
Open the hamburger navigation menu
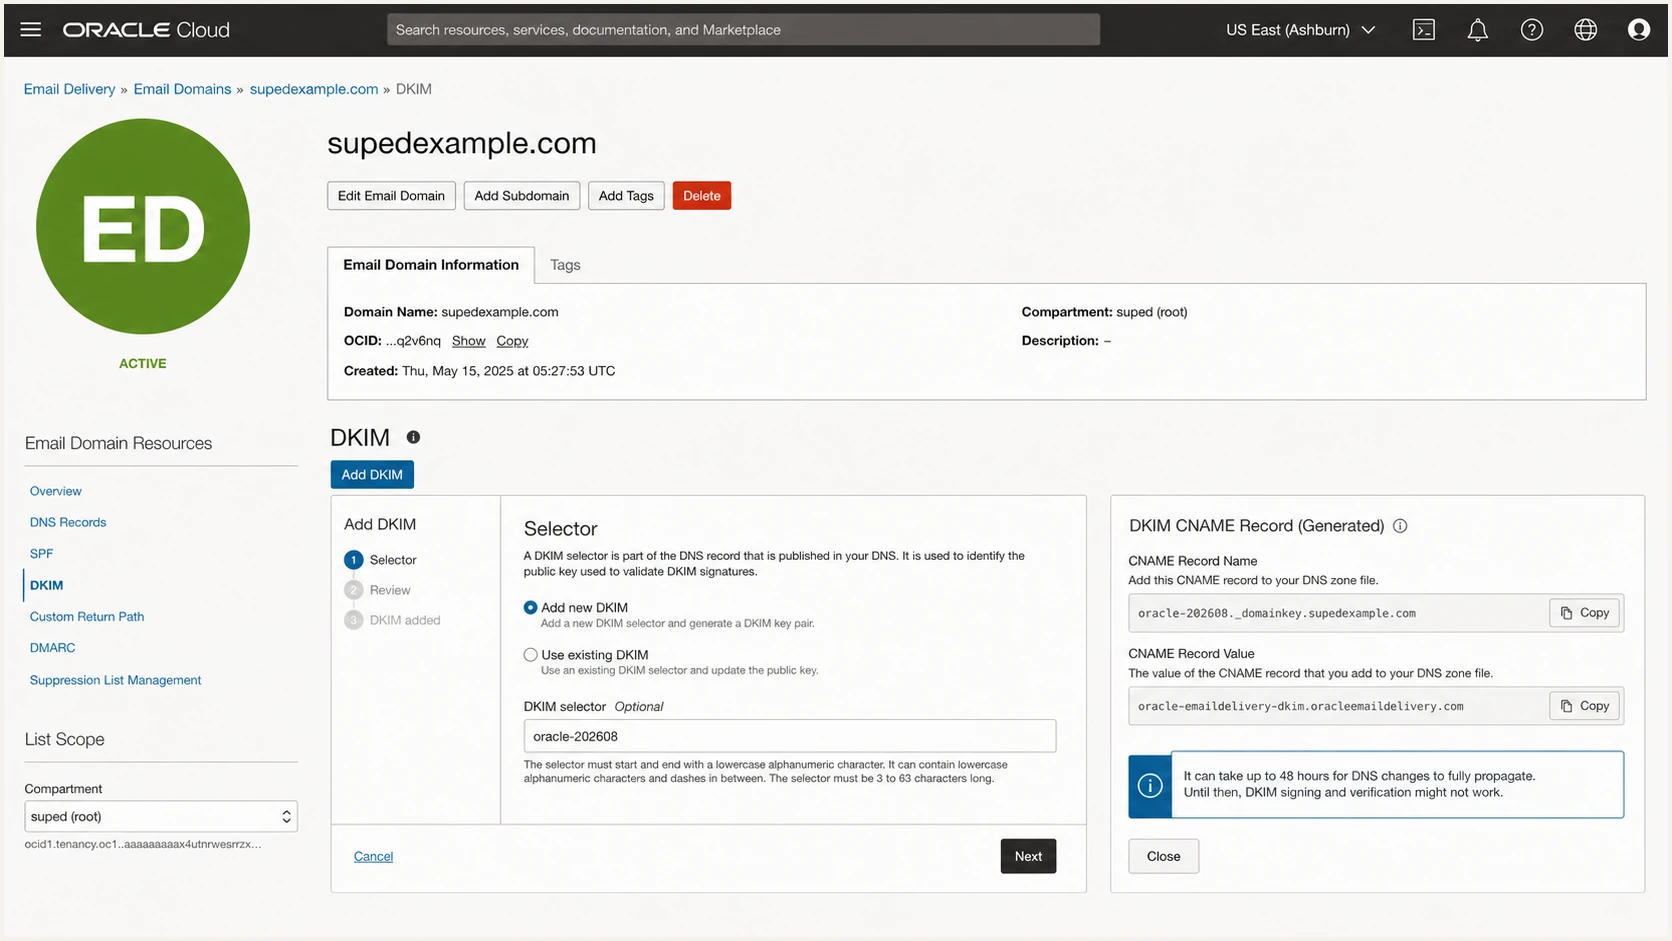31,30
